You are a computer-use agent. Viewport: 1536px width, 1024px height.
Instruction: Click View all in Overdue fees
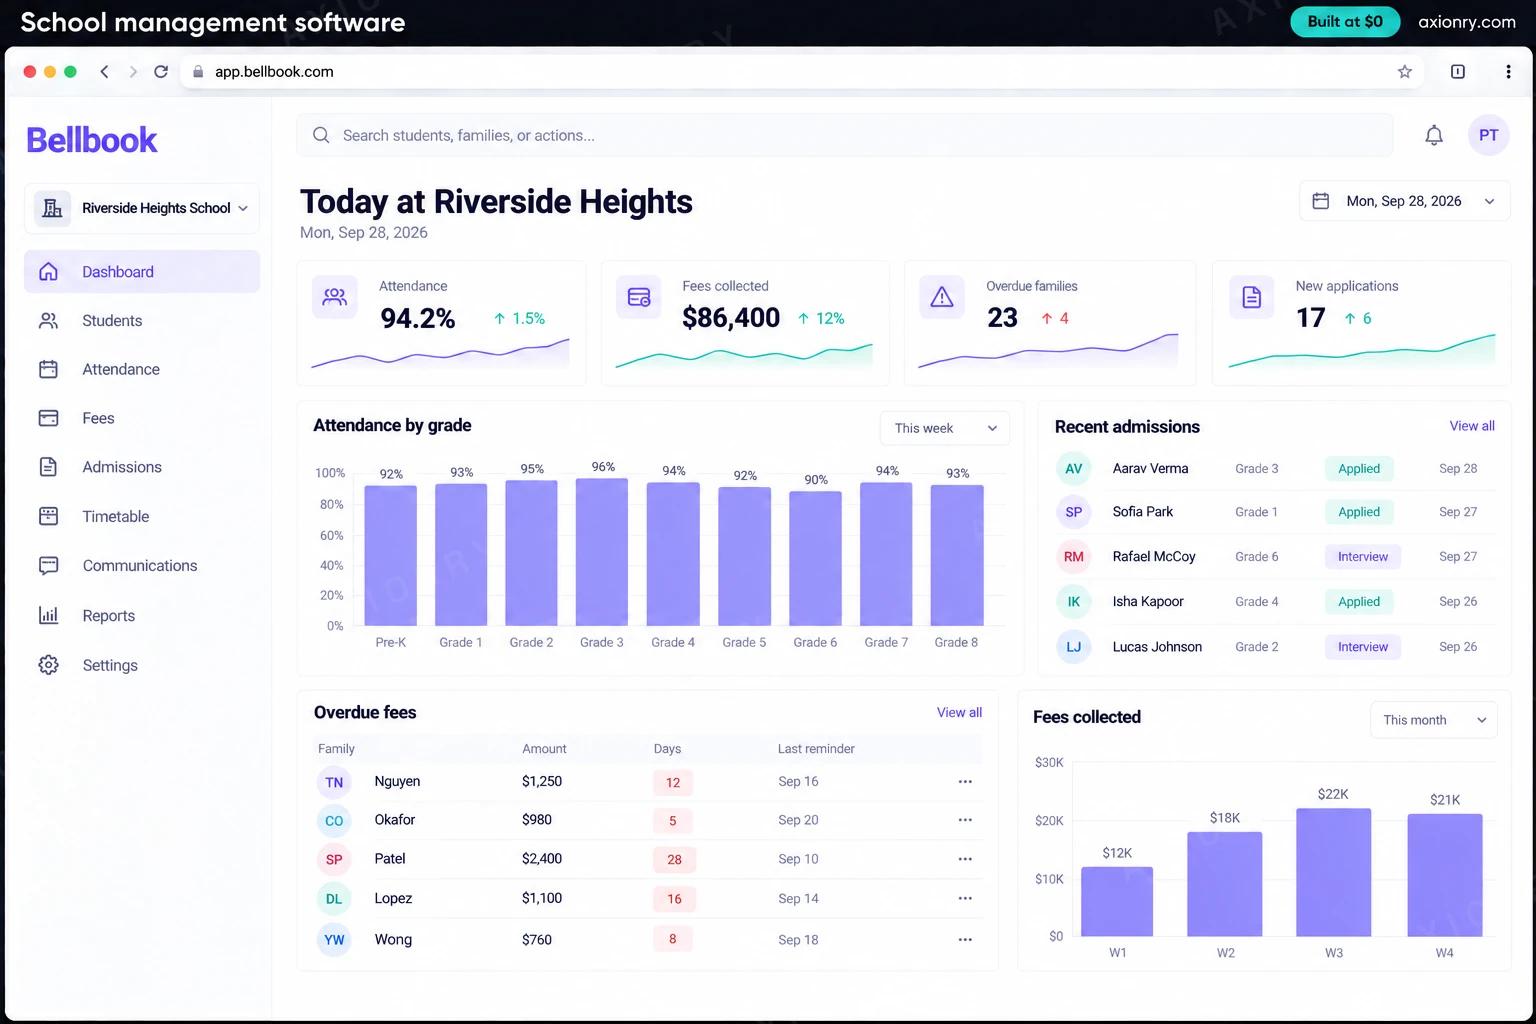click(x=959, y=712)
